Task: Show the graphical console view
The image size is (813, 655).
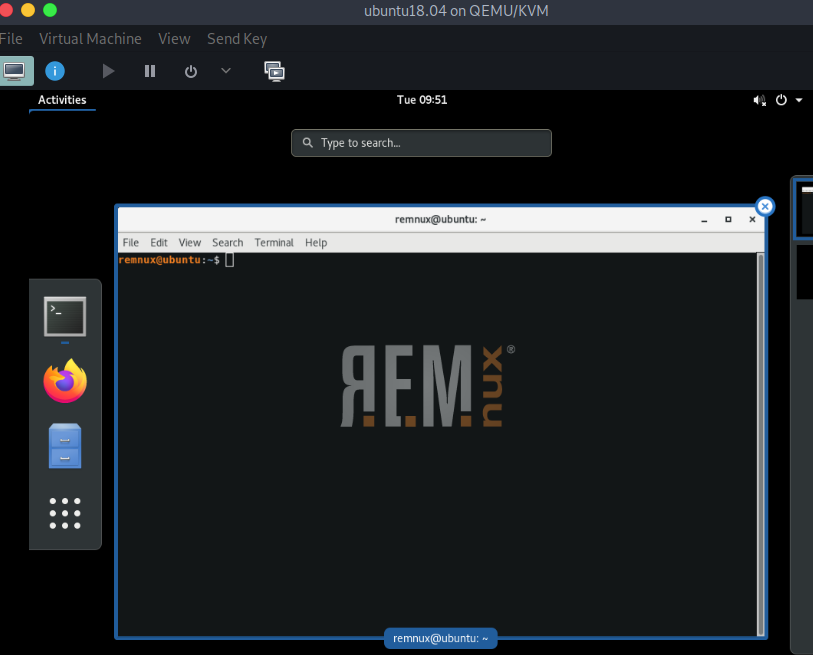Action: coord(15,71)
